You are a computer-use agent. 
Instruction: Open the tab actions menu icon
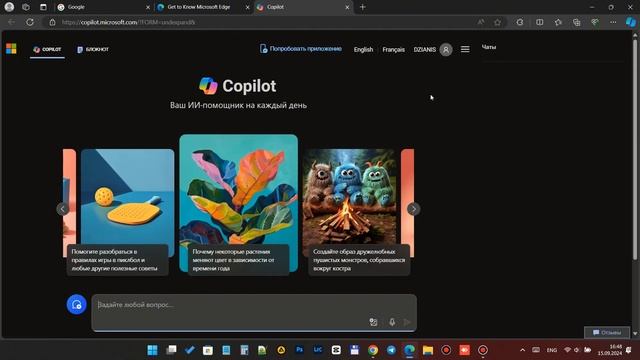click(x=43, y=7)
